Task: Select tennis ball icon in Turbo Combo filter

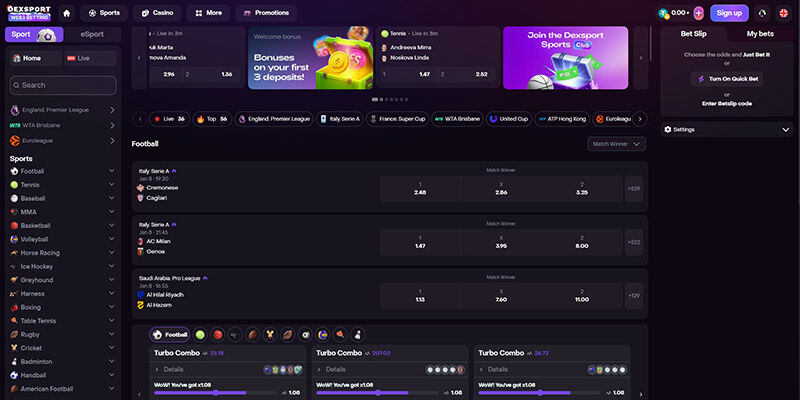Action: [x=200, y=335]
